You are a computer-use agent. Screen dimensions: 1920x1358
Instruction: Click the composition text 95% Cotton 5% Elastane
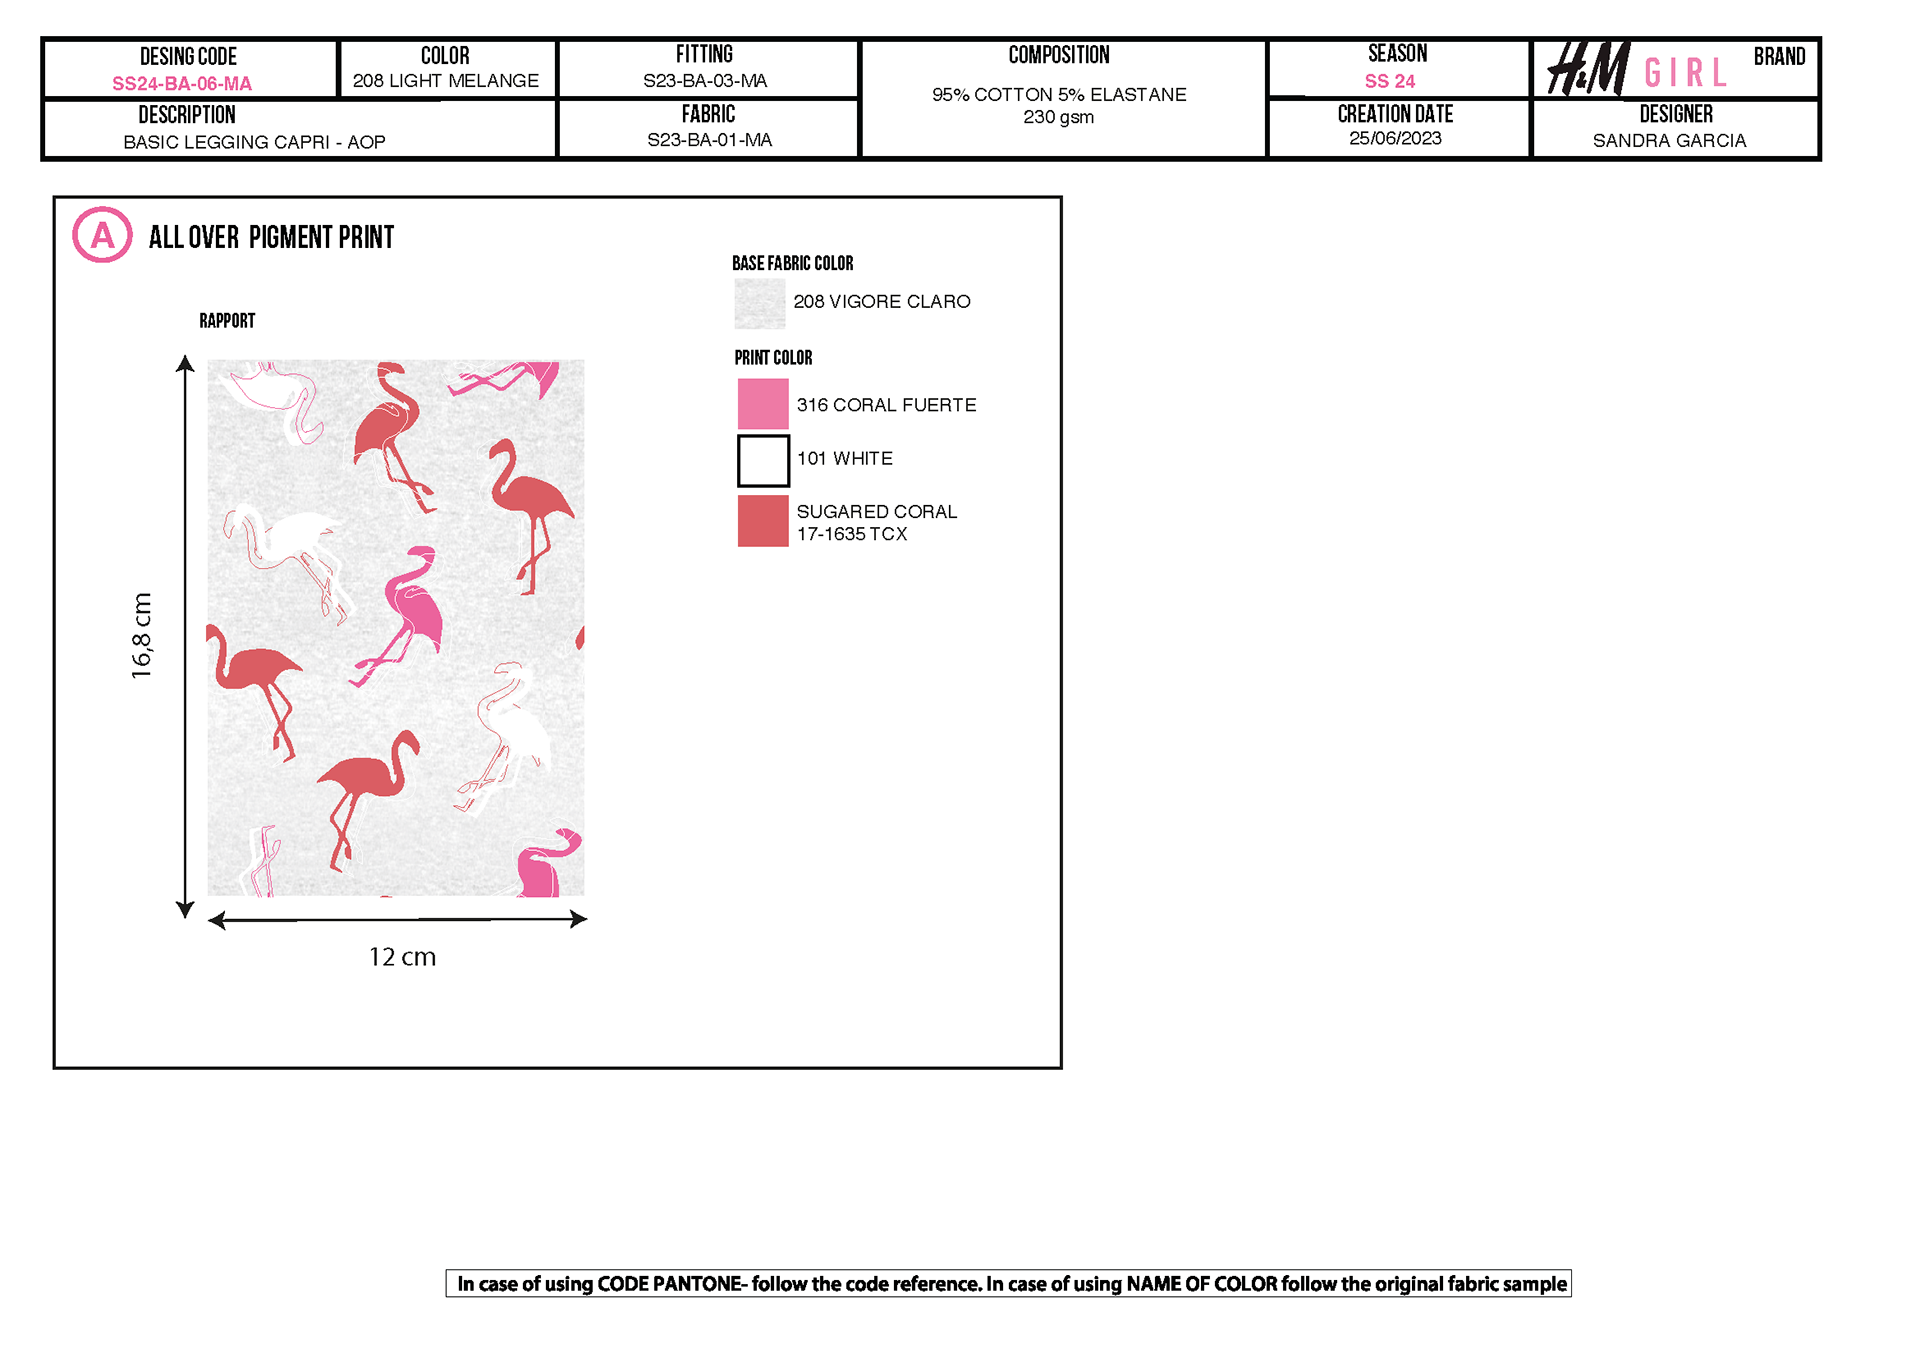point(1058,95)
